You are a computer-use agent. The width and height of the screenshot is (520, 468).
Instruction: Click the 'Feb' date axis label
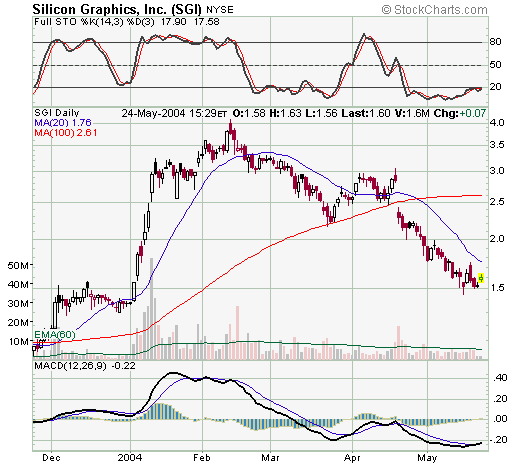[202, 458]
